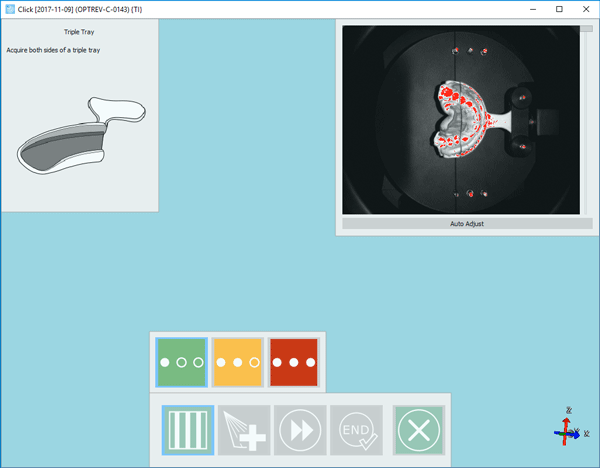
Task: Select the green one-dot scan step
Action: pyautogui.click(x=181, y=362)
